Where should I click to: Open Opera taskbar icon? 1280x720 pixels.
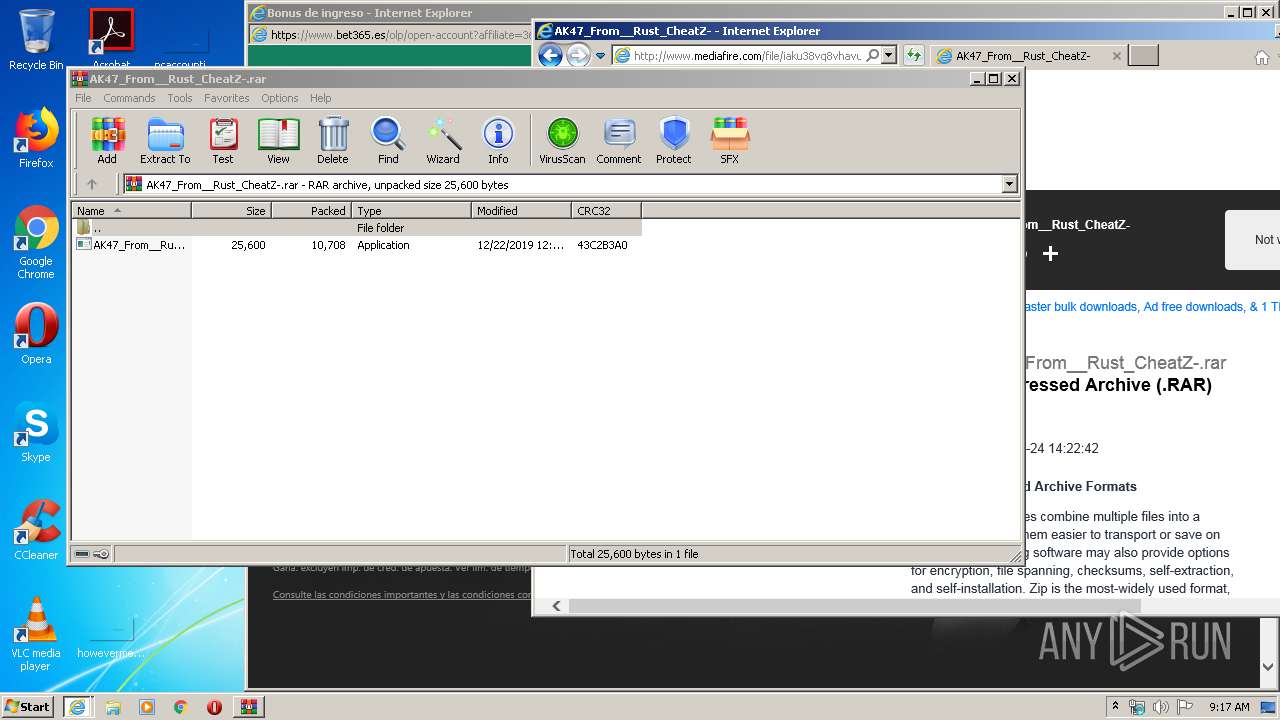pyautogui.click(x=214, y=707)
